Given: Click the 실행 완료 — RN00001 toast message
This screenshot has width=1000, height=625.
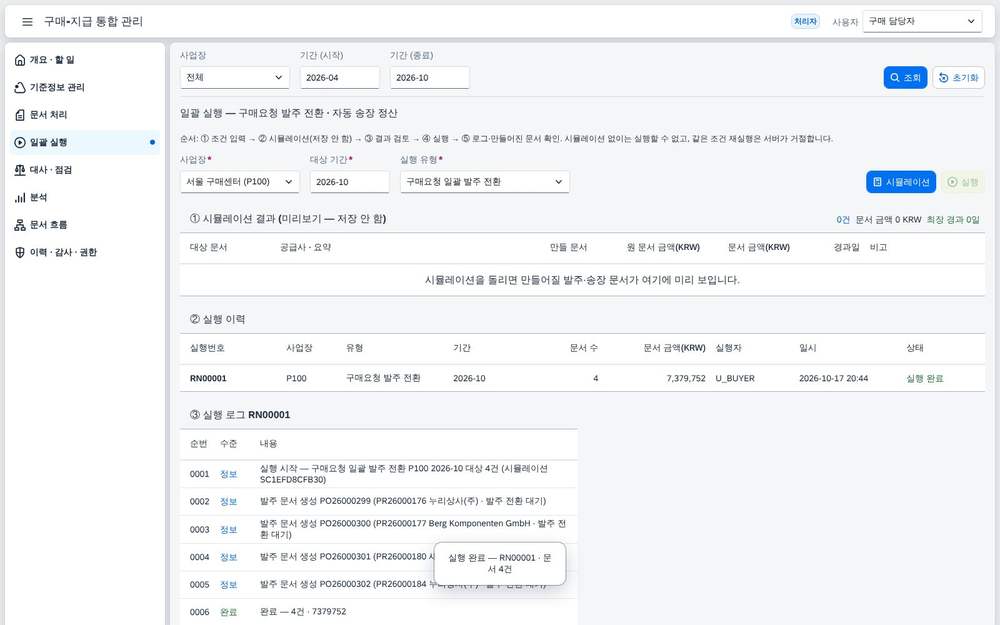Looking at the screenshot, I should click(x=499, y=563).
